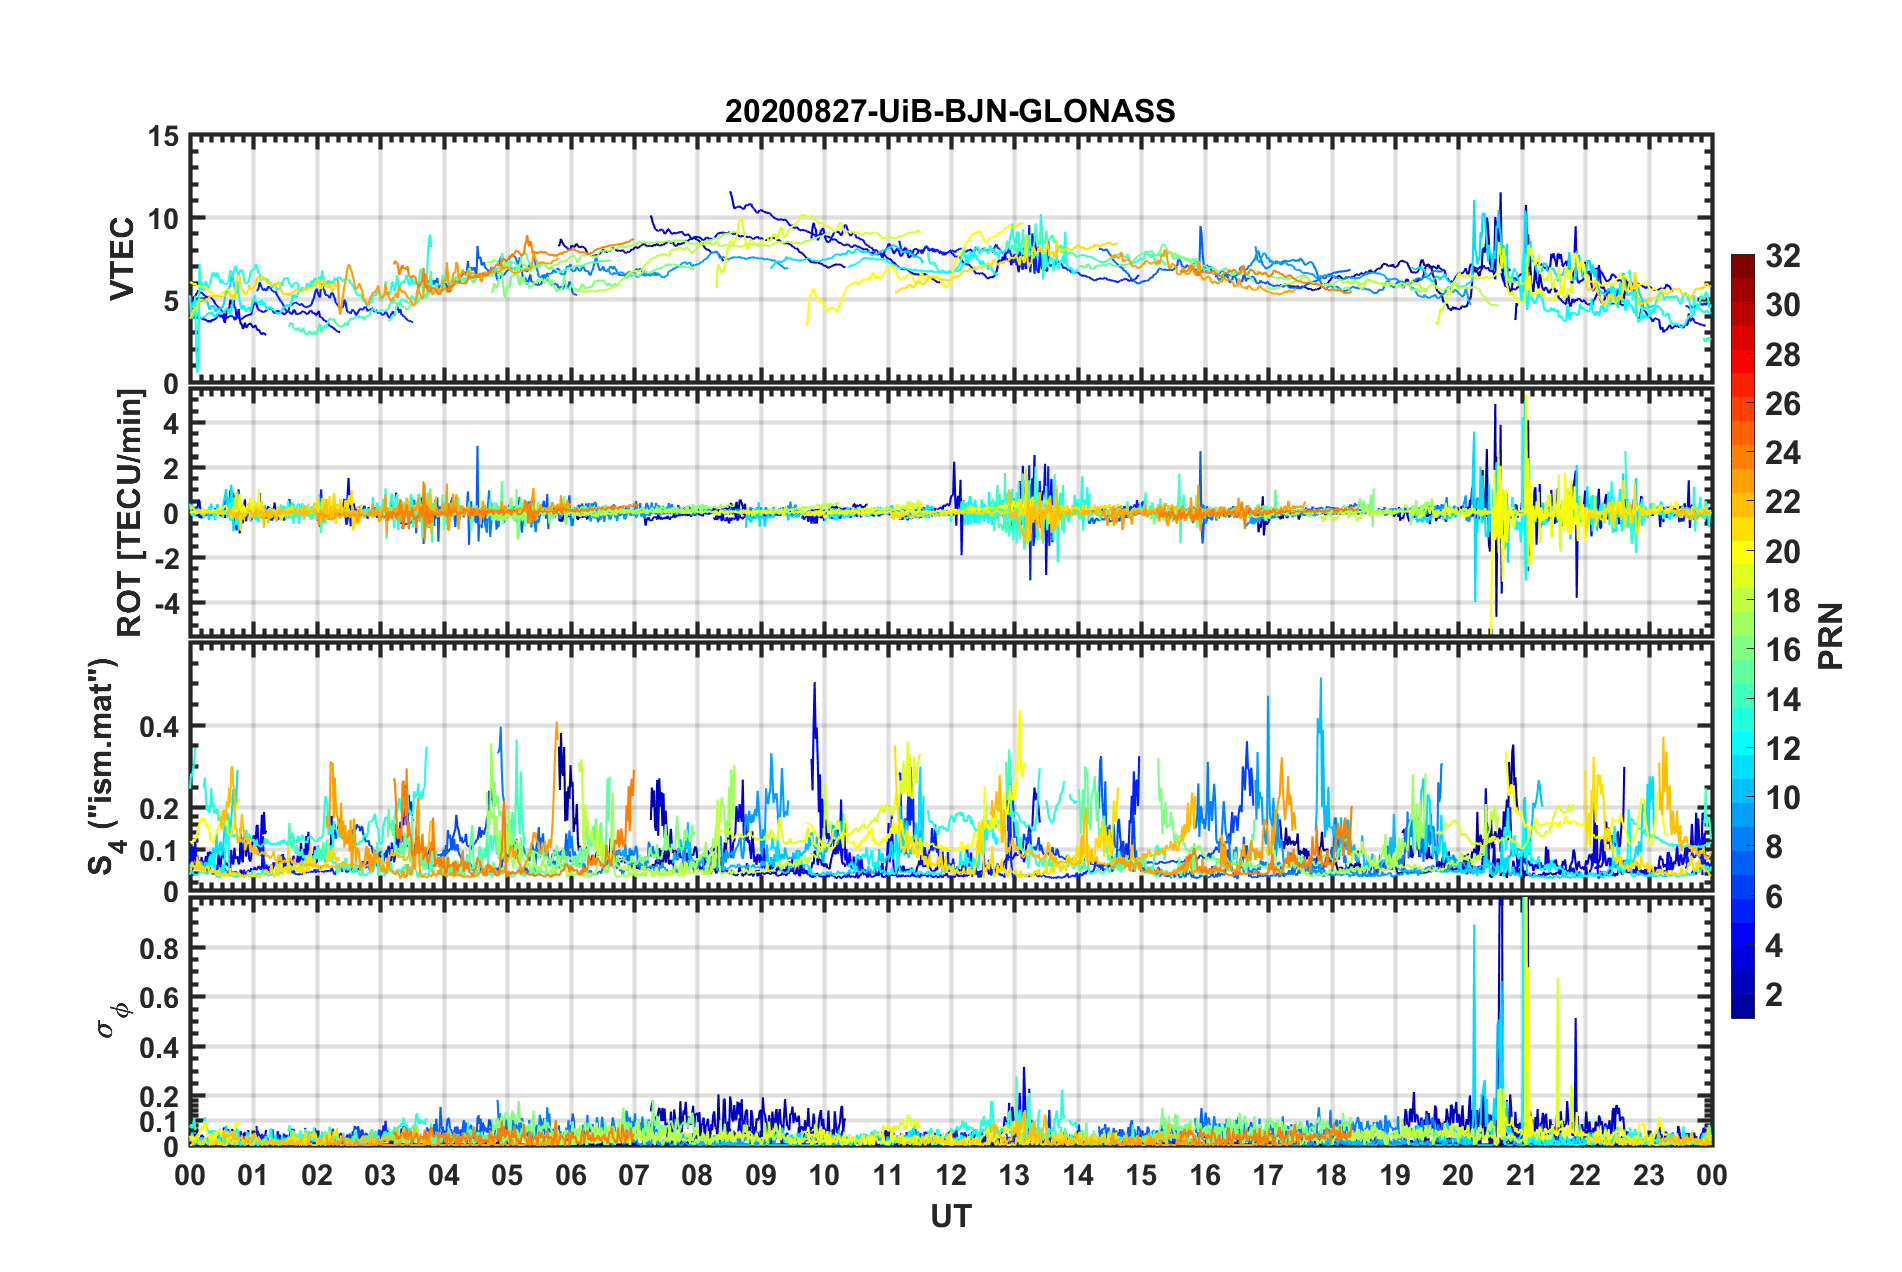Click the PRN colorbar label
Viewport: 1902px width, 1272px height.
(1831, 636)
